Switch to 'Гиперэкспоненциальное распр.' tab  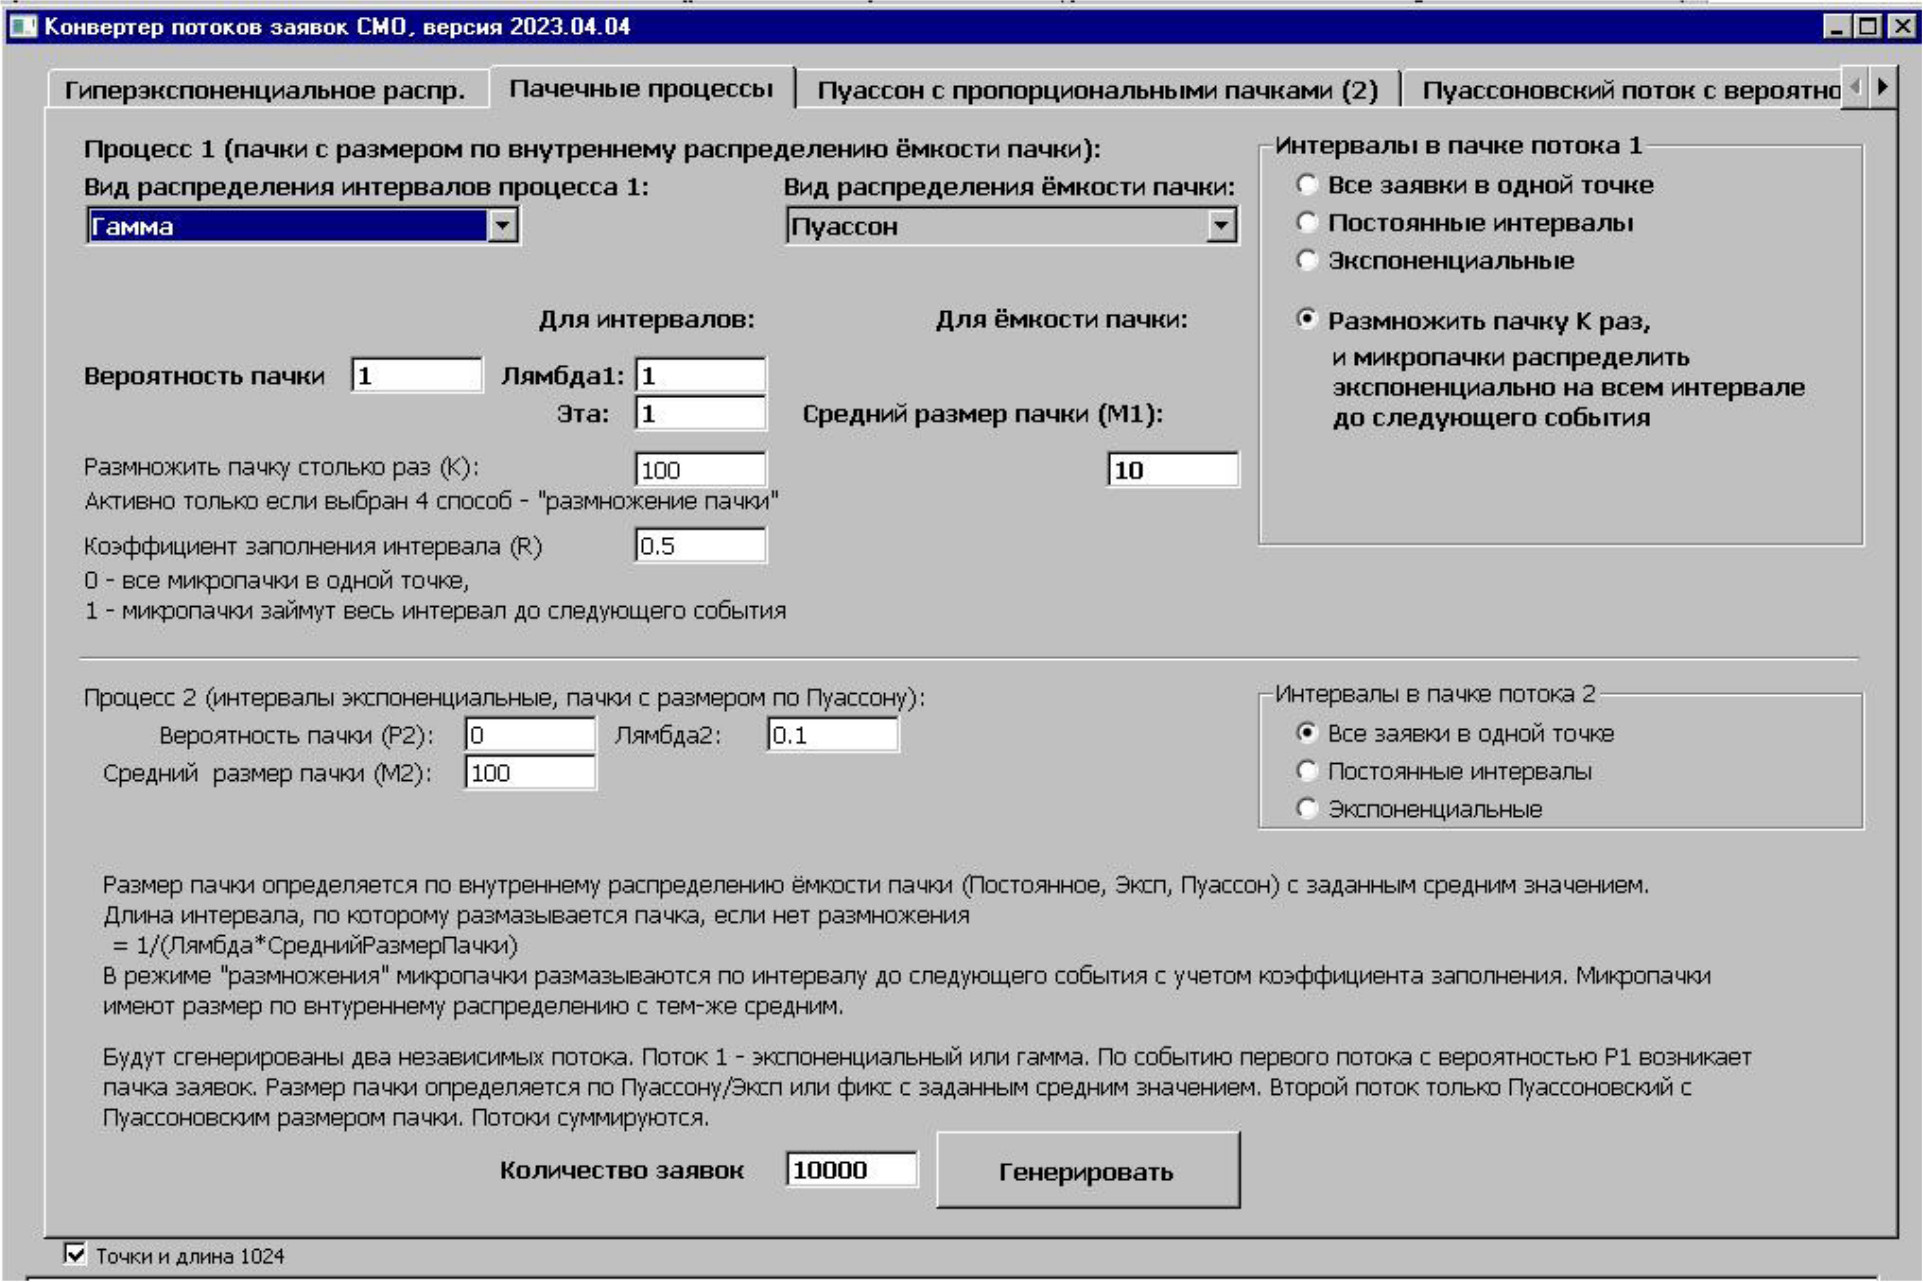(x=265, y=90)
